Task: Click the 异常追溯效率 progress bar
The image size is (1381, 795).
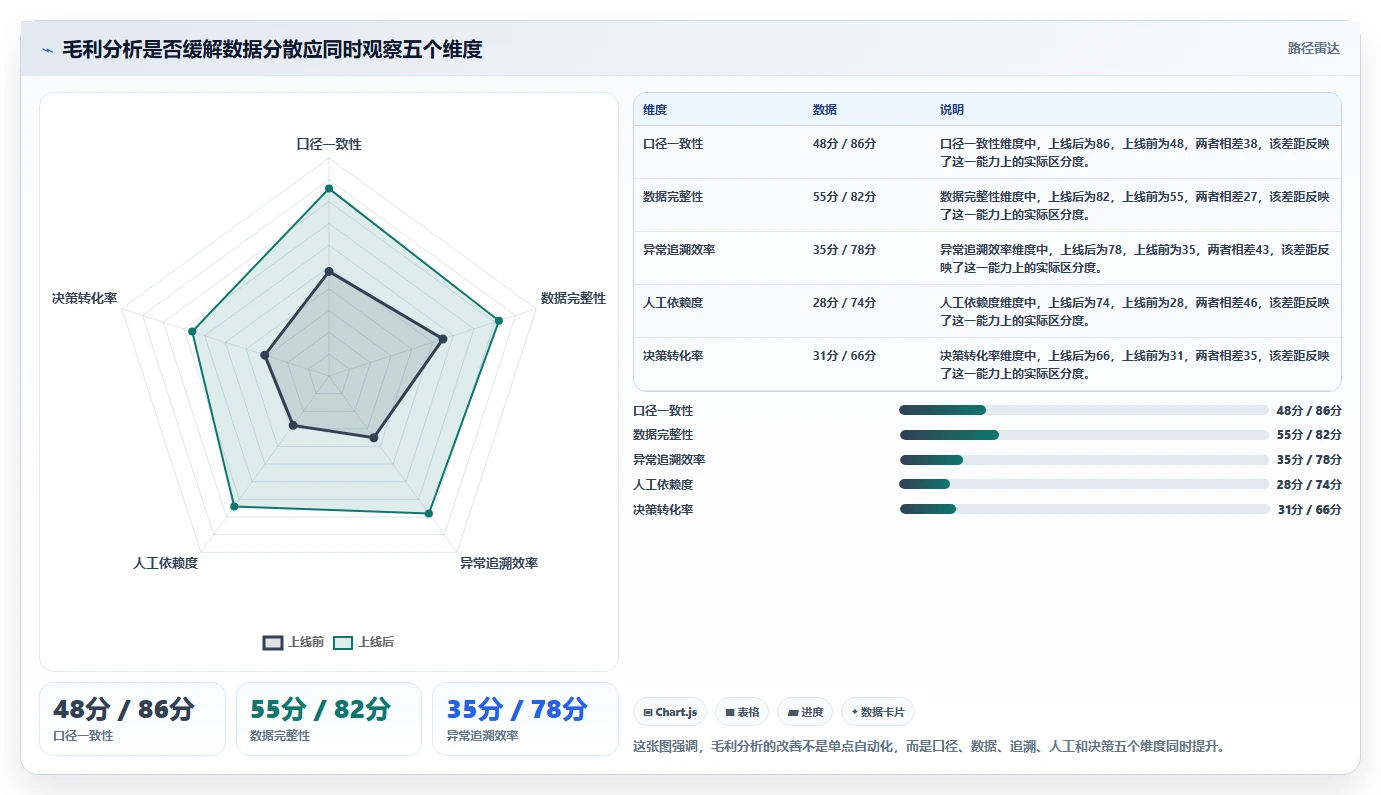Action: pos(1083,460)
